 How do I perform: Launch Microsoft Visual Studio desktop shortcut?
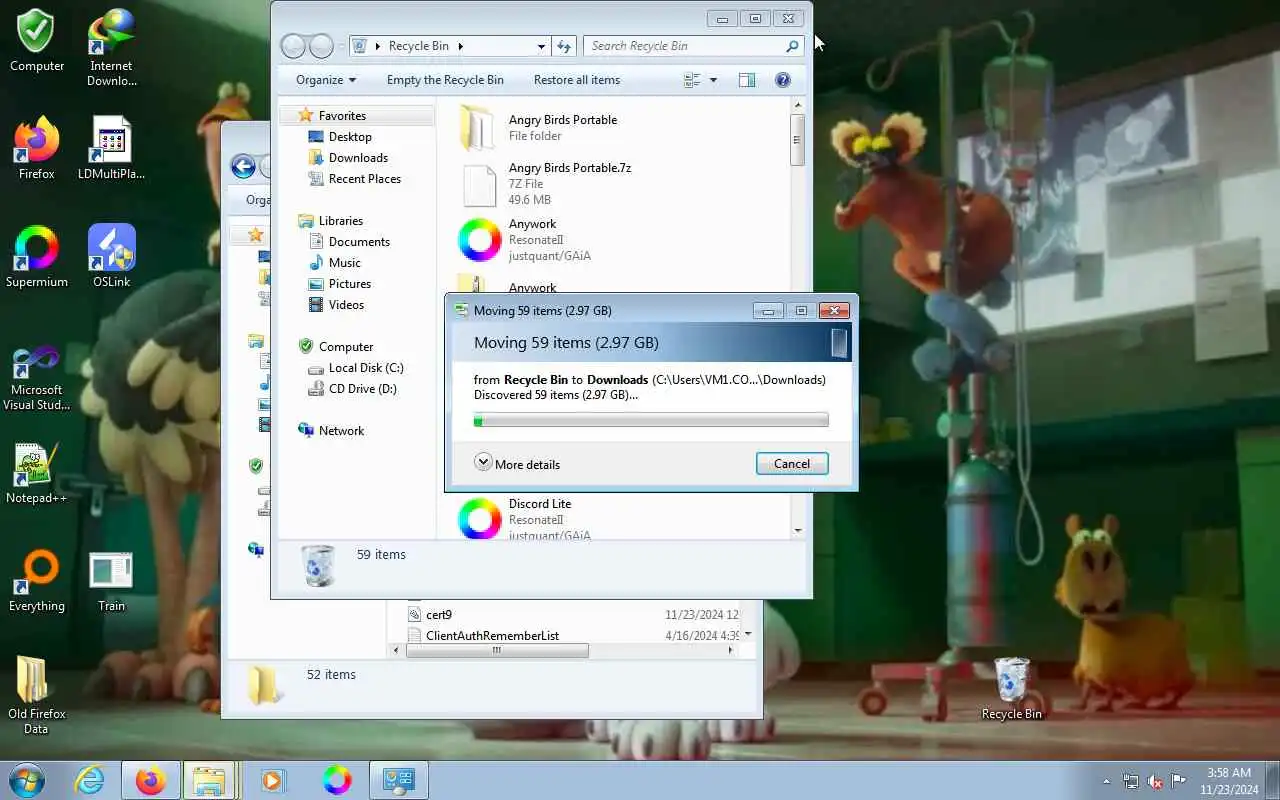(37, 378)
